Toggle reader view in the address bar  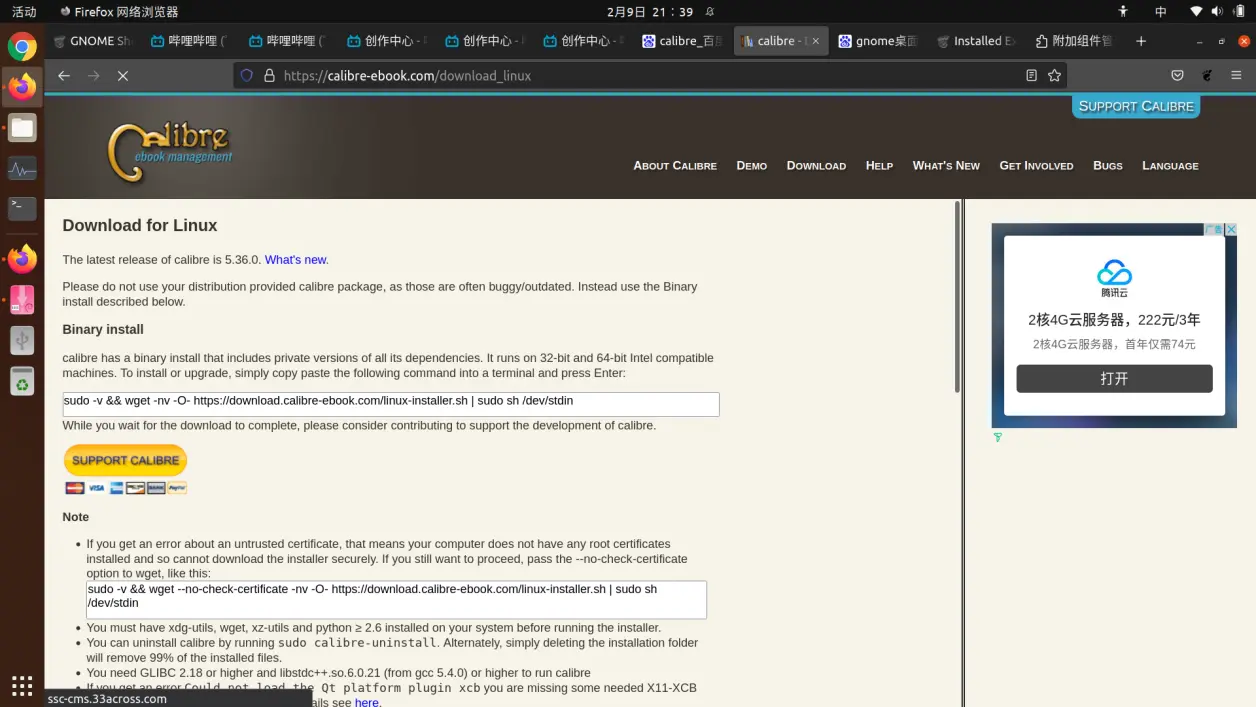pyautogui.click(x=1031, y=75)
